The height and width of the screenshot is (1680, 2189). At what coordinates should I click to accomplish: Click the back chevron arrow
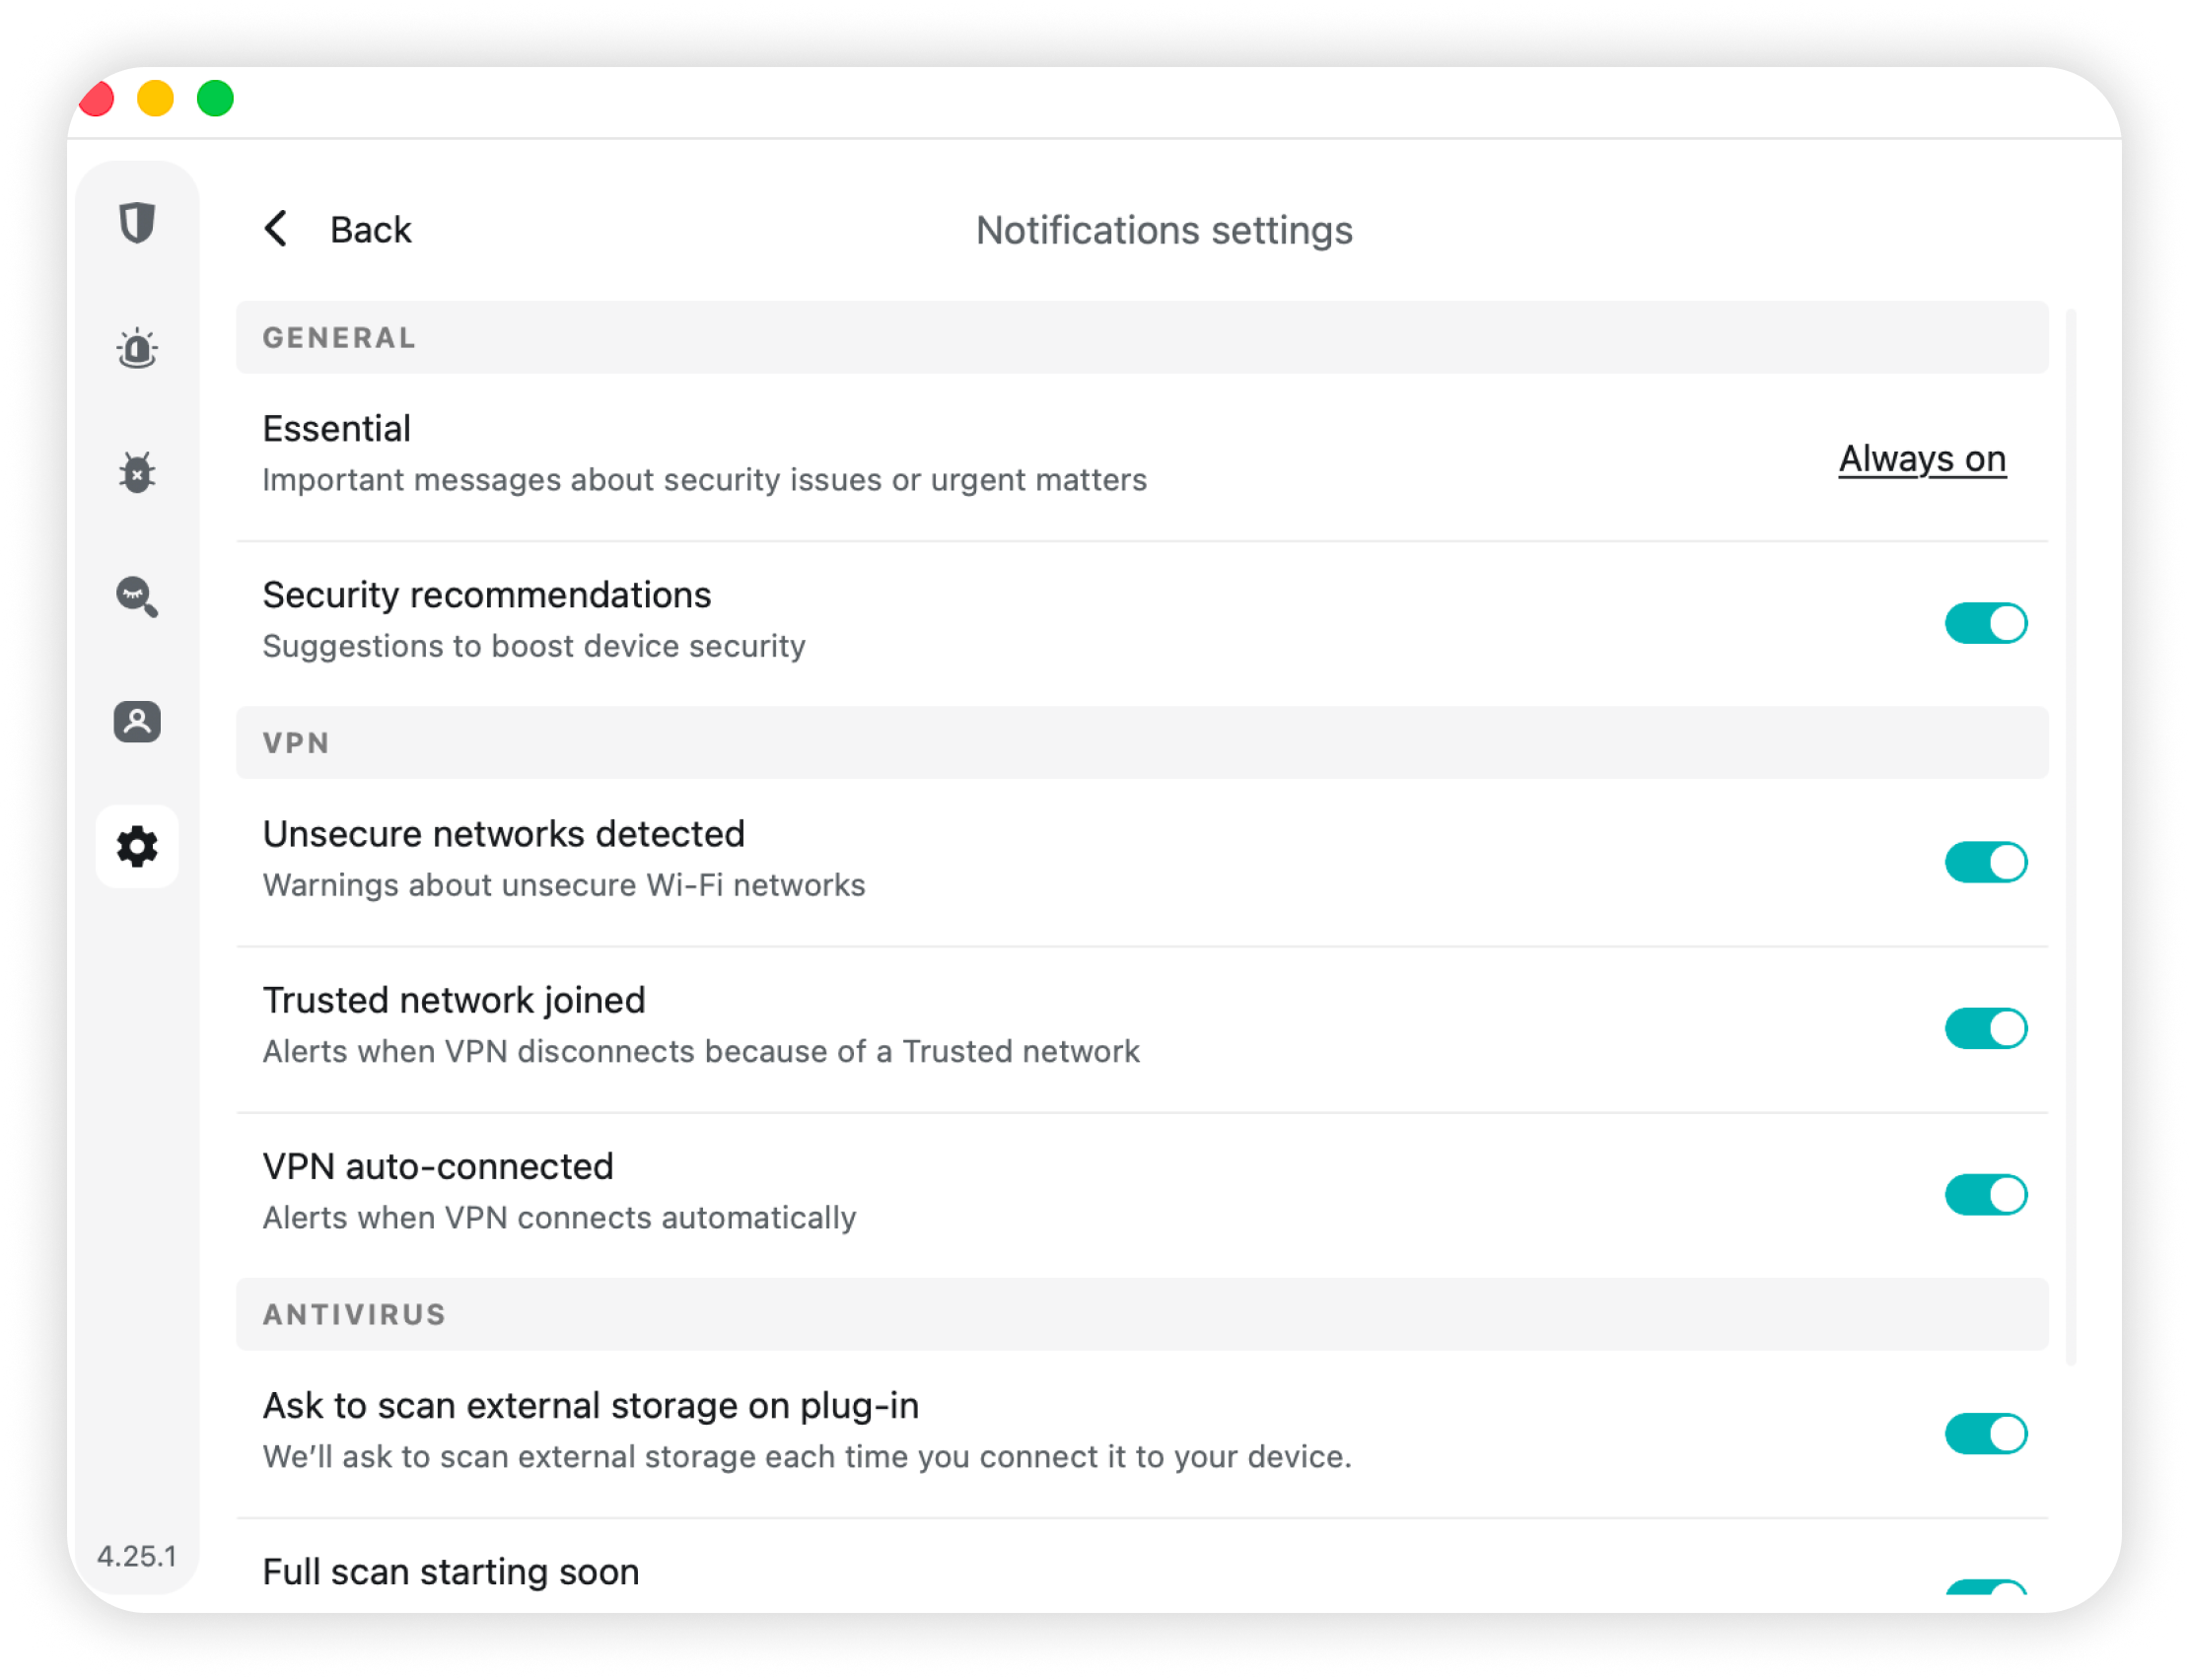276,229
